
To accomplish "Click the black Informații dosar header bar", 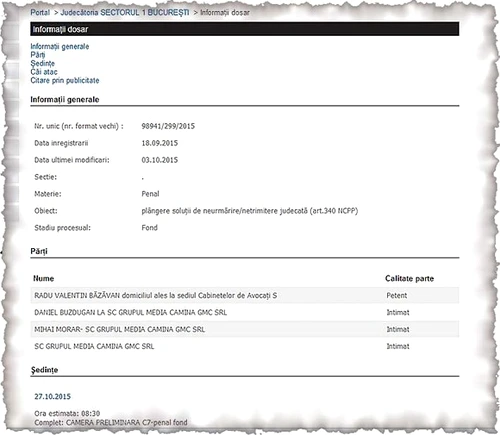I will tap(245, 29).
